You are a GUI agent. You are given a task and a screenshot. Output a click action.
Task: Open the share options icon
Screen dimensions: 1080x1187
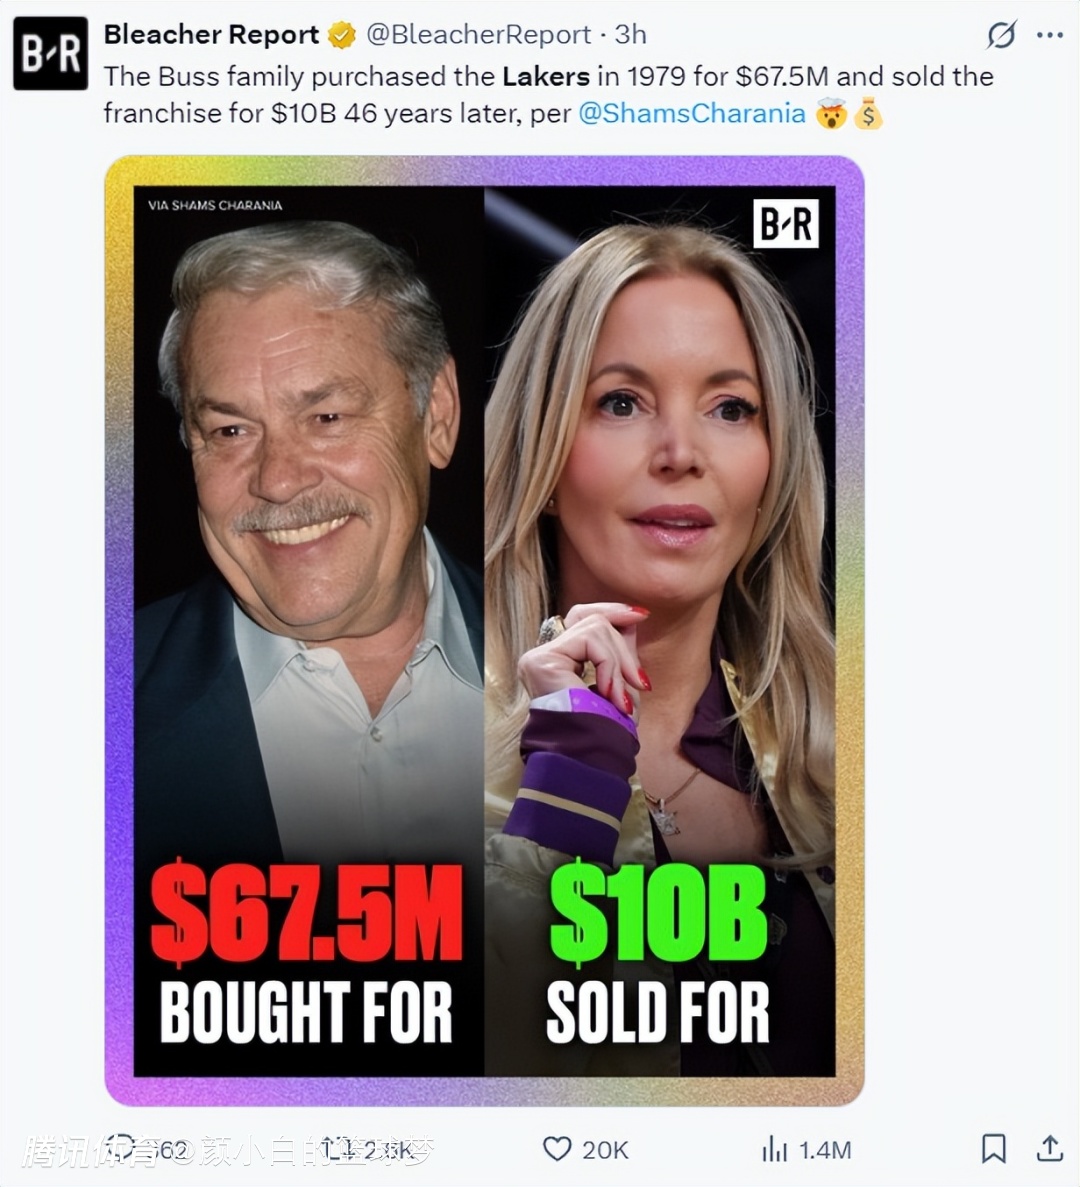pos(1049,1148)
